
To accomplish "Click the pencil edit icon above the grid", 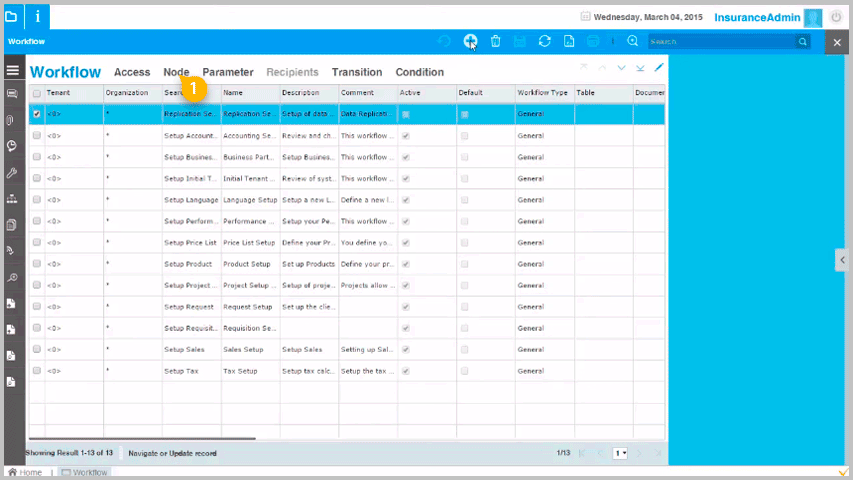I will 659,67.
